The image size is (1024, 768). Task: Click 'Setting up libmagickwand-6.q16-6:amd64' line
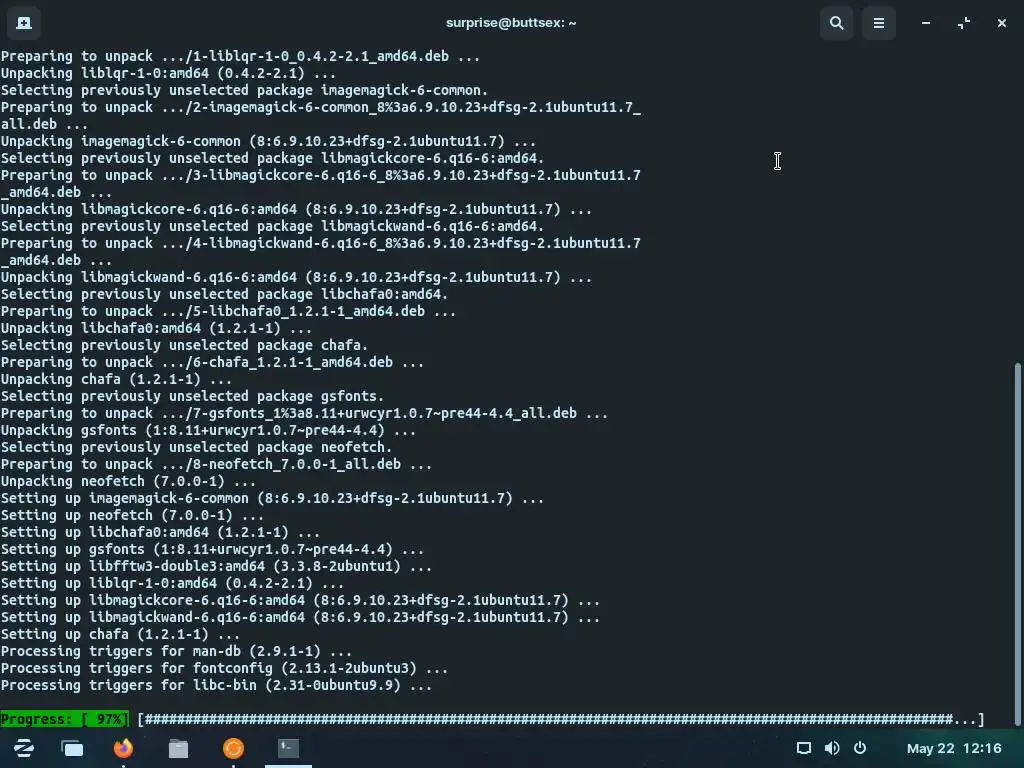tap(300, 617)
